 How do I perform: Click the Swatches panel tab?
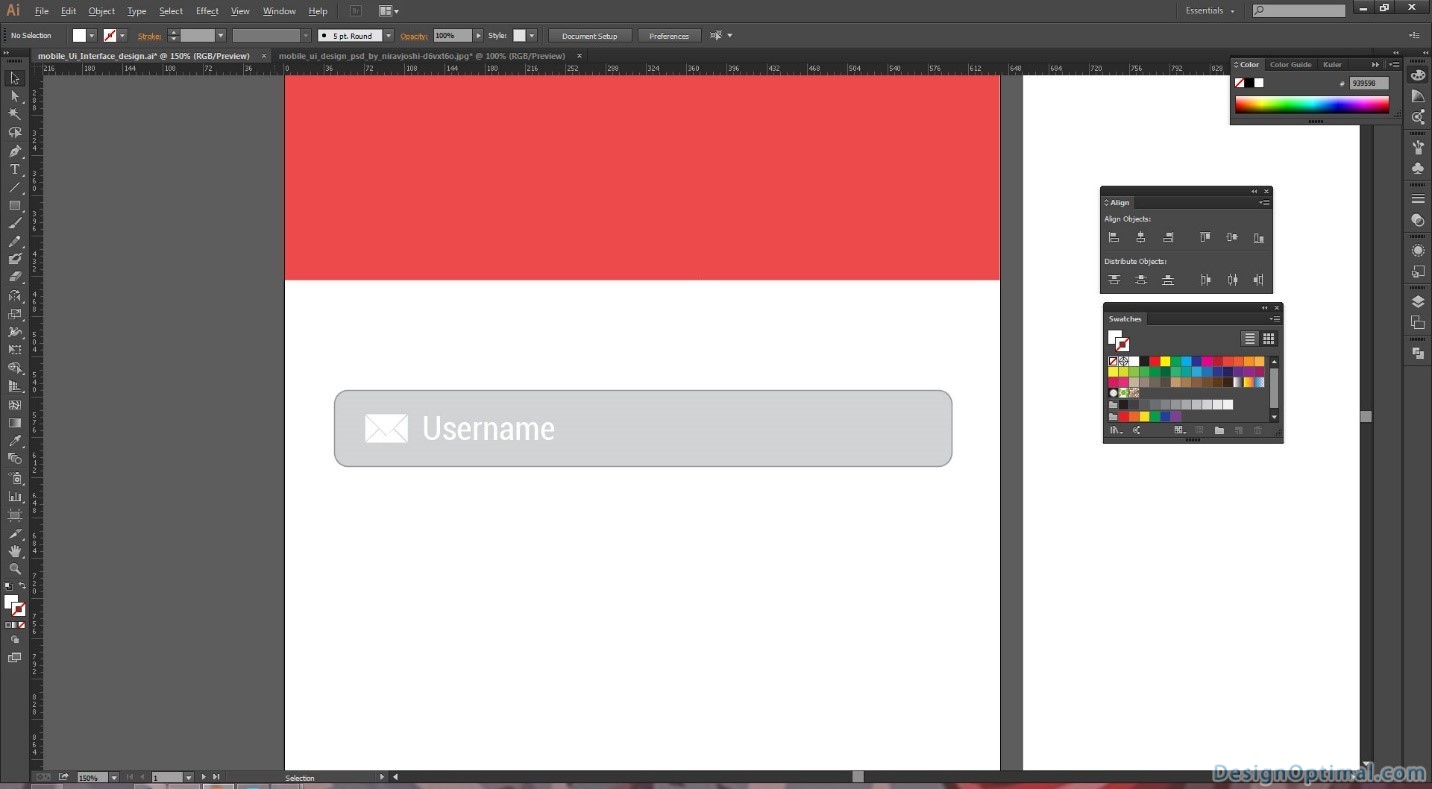(x=1125, y=319)
